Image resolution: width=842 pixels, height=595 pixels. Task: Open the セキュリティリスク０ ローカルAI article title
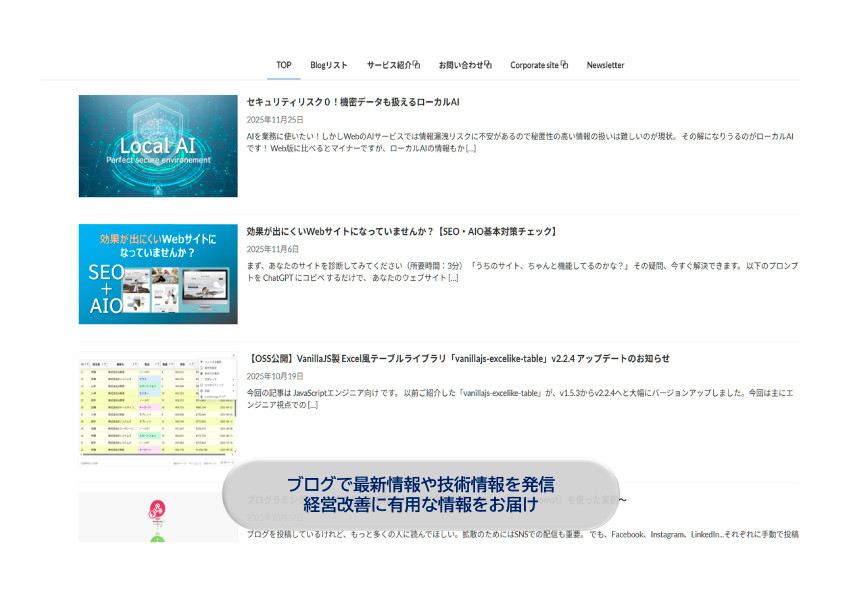tap(353, 102)
